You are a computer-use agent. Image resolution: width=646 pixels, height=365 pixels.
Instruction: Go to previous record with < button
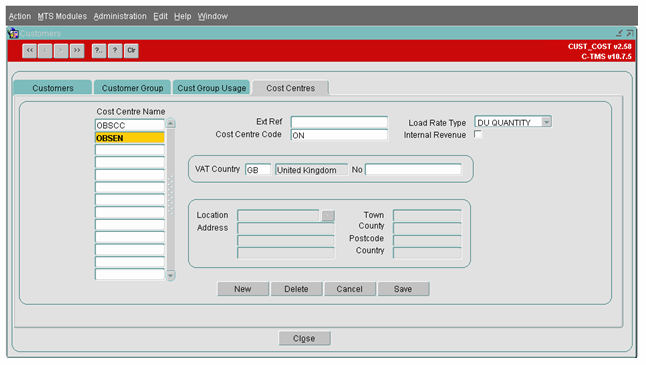pyautogui.click(x=45, y=51)
